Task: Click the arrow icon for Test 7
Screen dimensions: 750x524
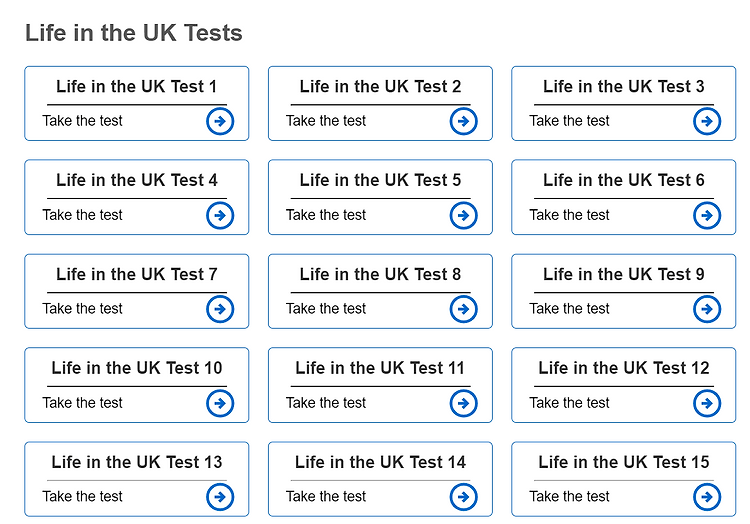Action: coord(220,309)
